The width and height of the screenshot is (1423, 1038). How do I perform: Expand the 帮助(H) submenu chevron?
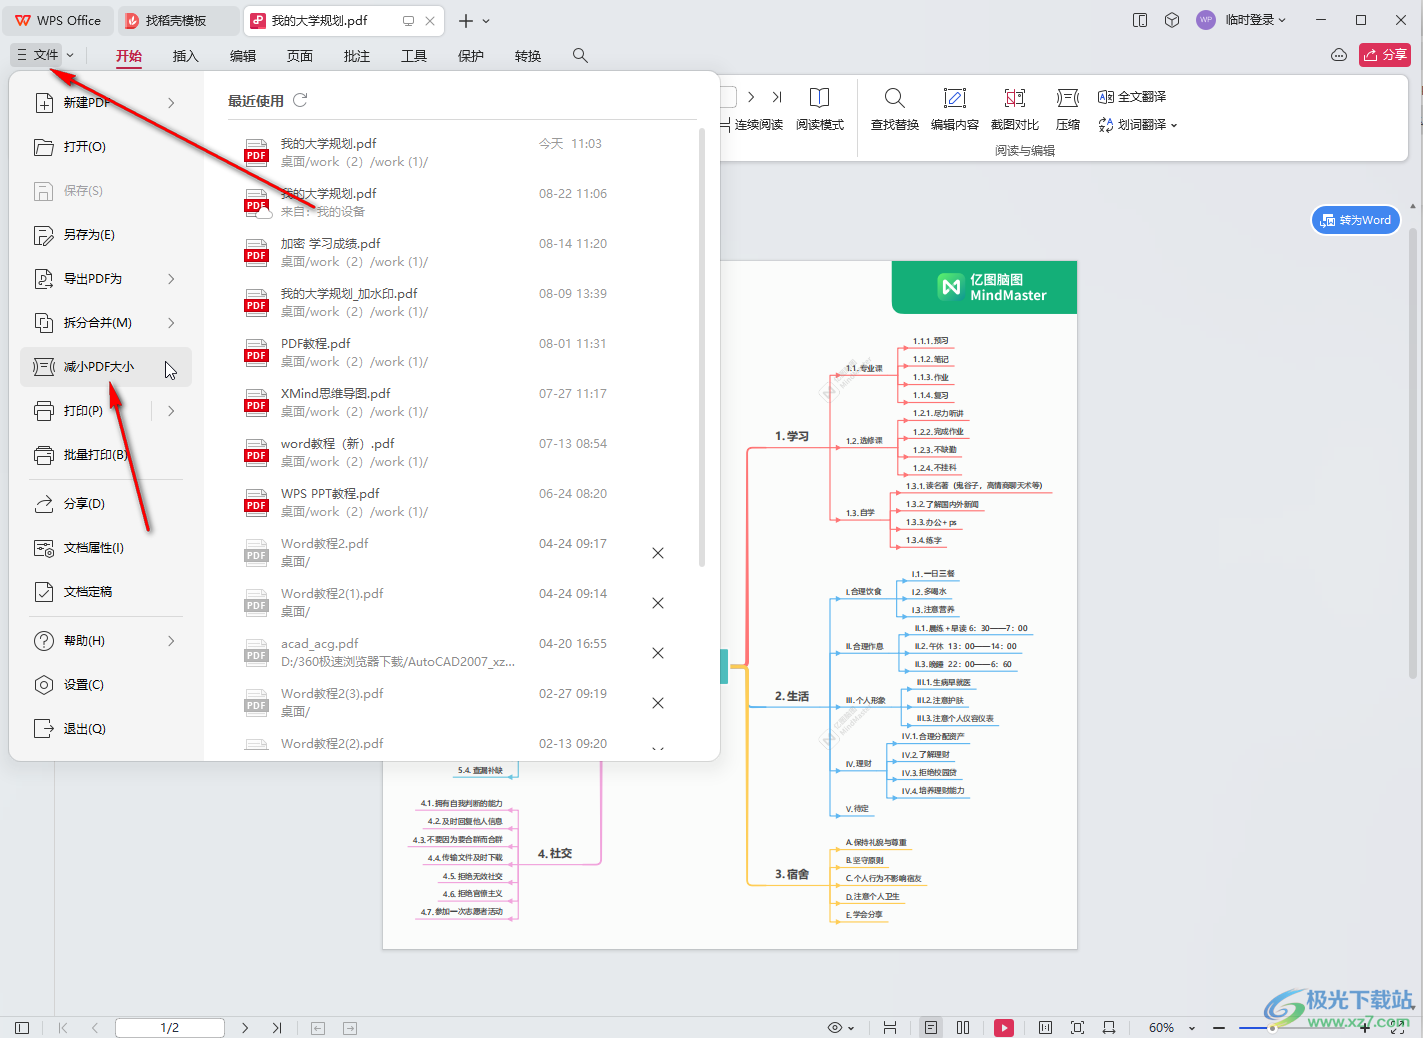tap(171, 640)
